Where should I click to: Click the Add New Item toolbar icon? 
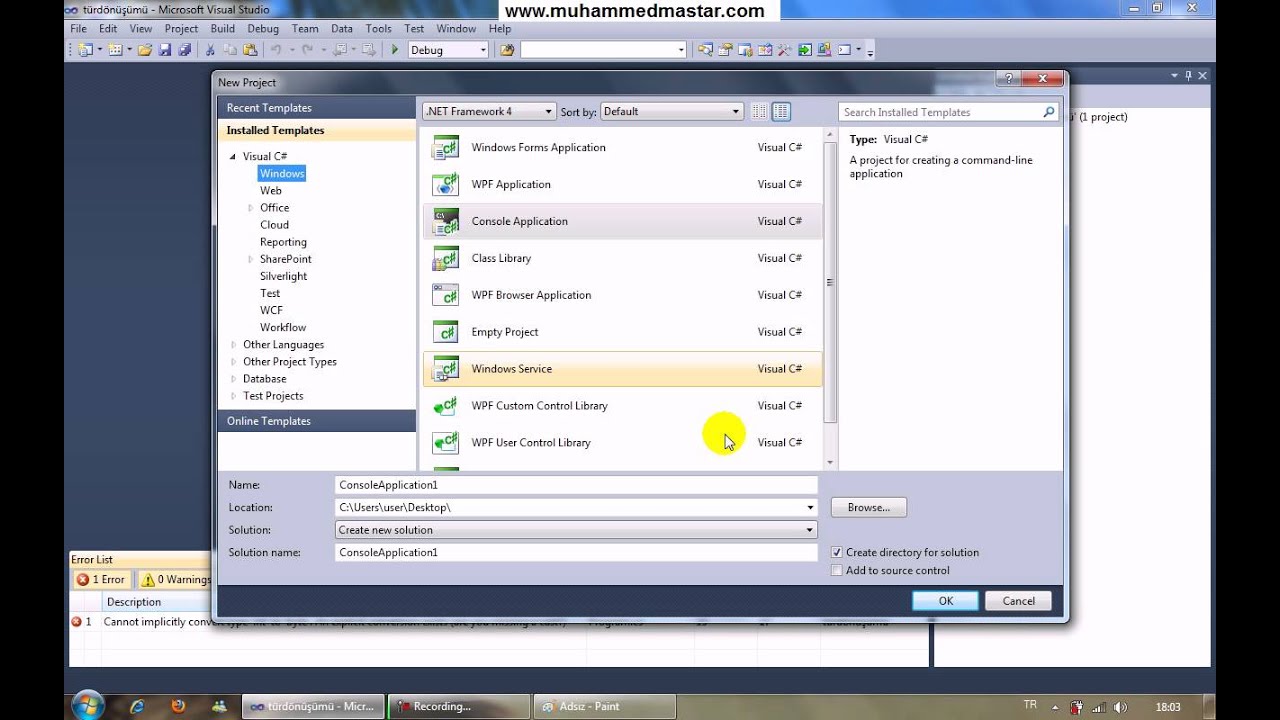point(115,50)
